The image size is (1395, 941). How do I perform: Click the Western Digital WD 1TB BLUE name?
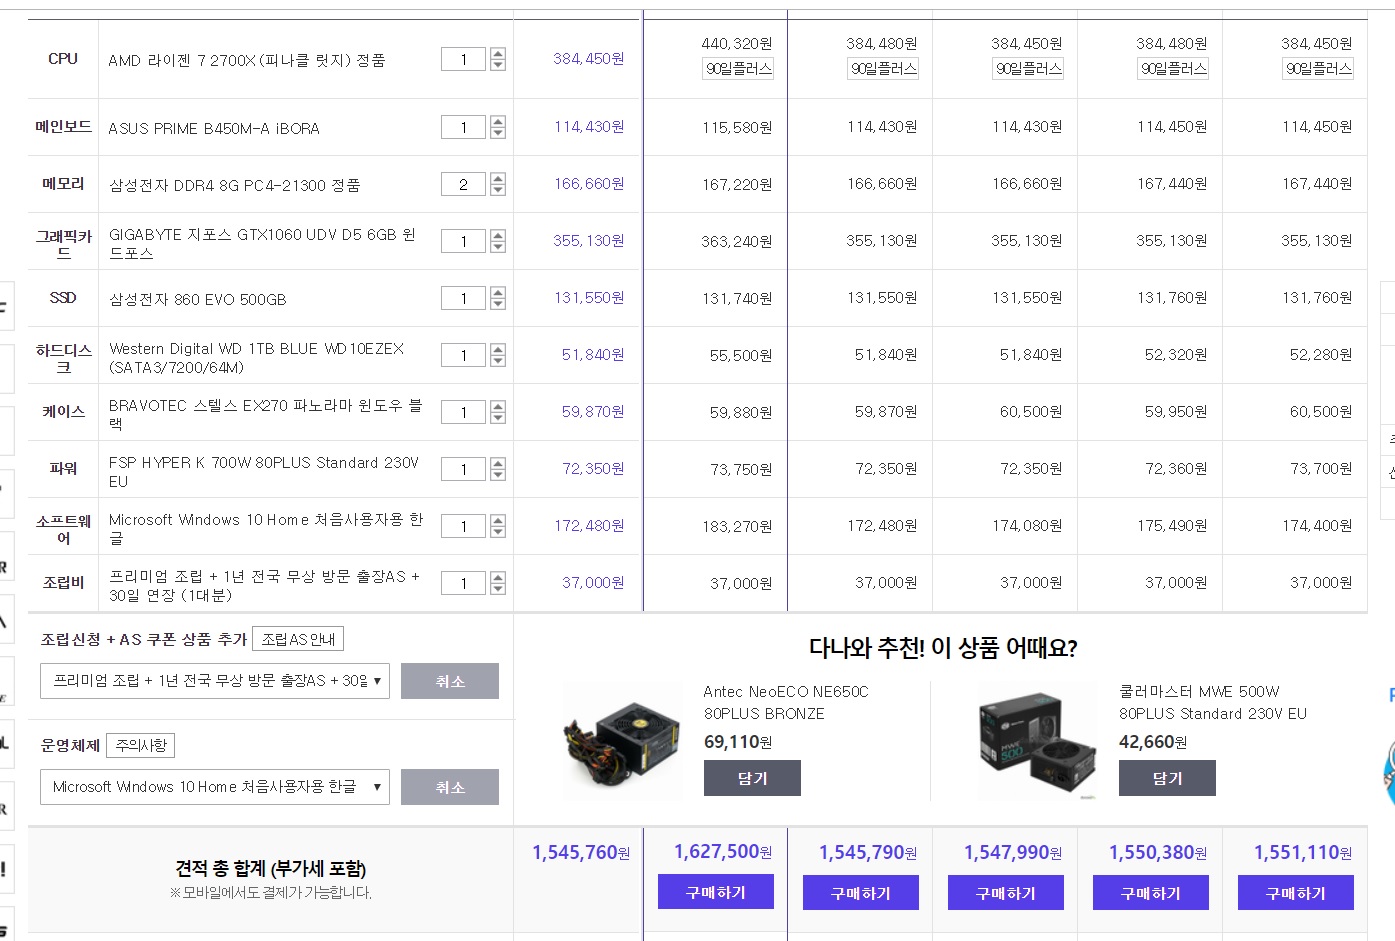pos(256,357)
